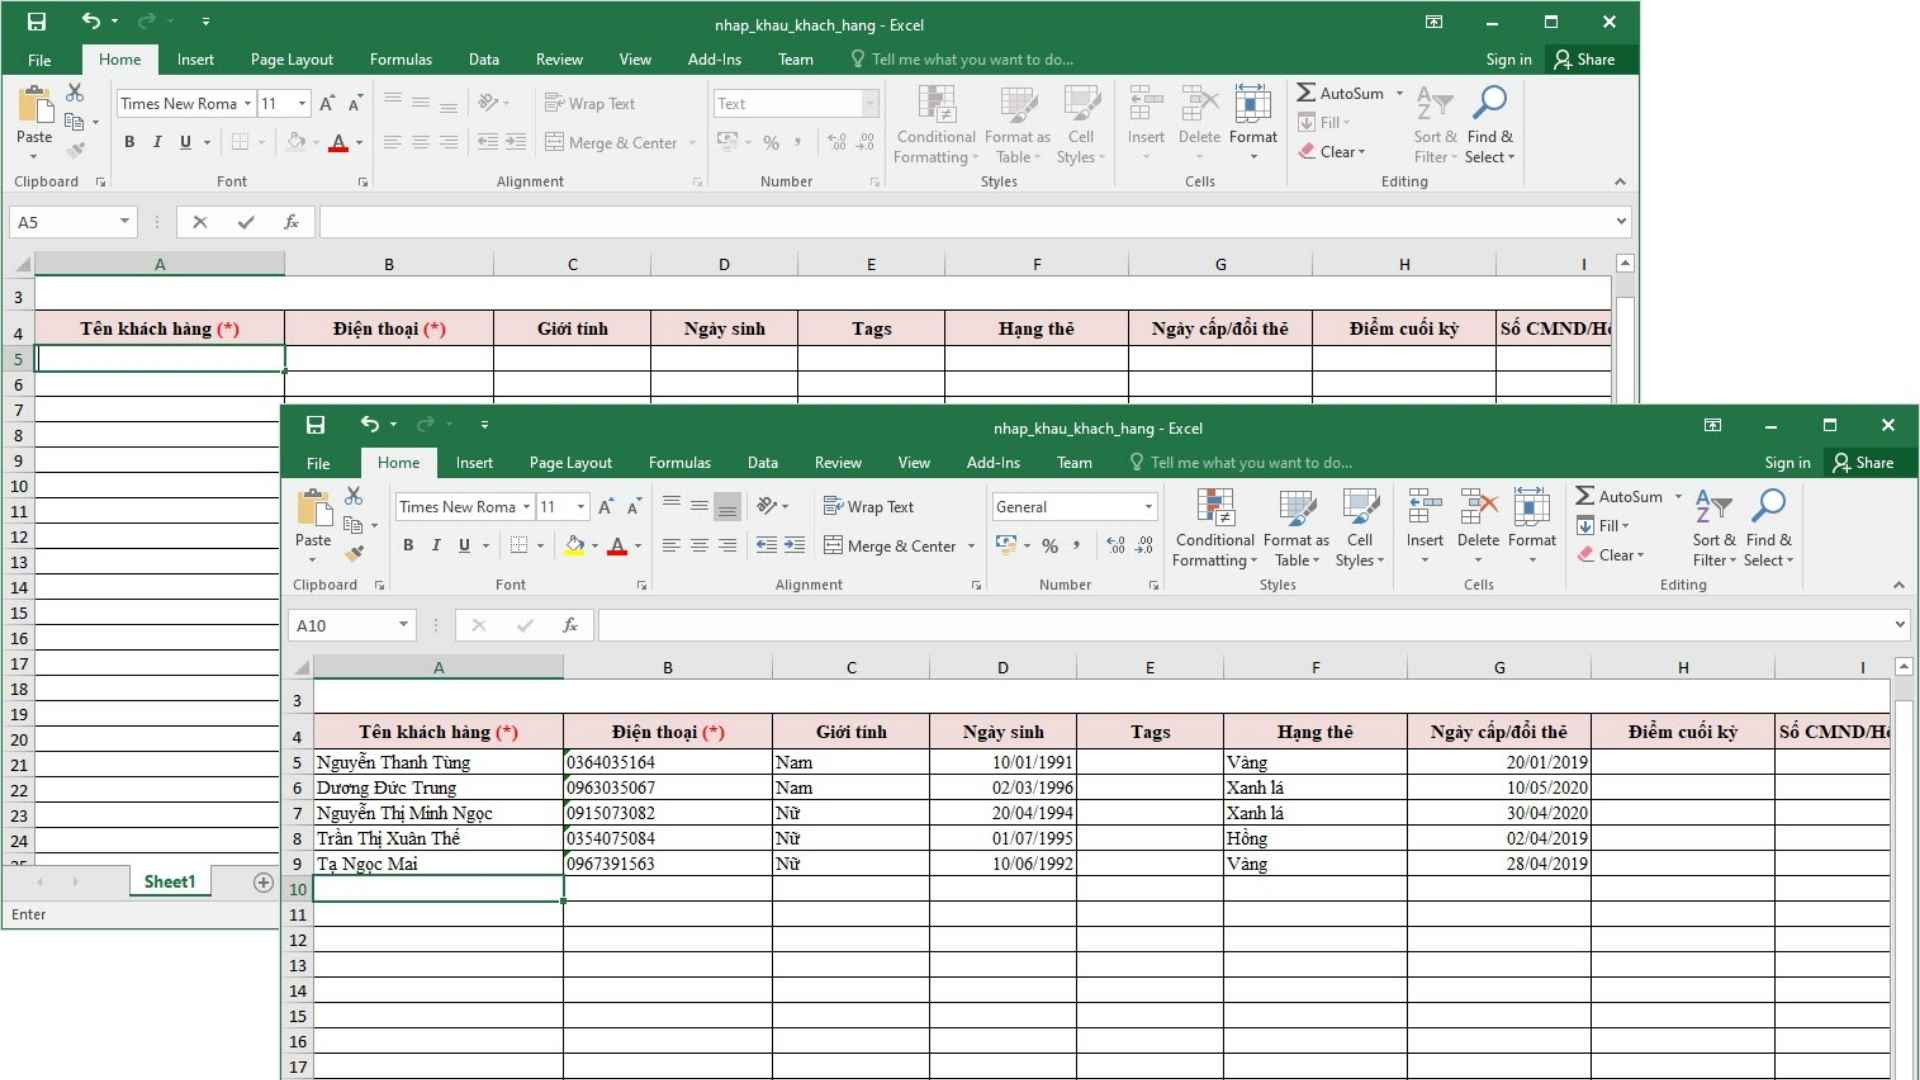This screenshot has width=1920, height=1080.
Task: Toggle bold formatting
Action: [408, 545]
